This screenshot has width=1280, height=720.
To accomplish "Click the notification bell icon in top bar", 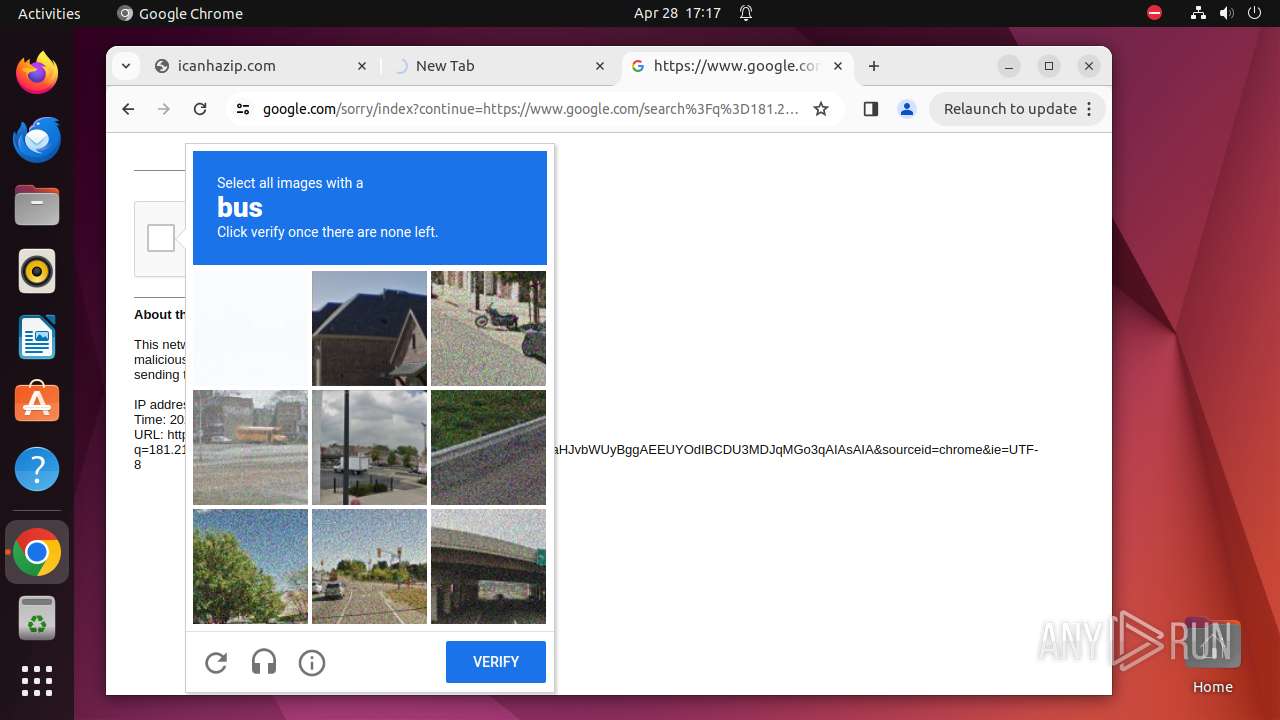I will click(x=746, y=13).
